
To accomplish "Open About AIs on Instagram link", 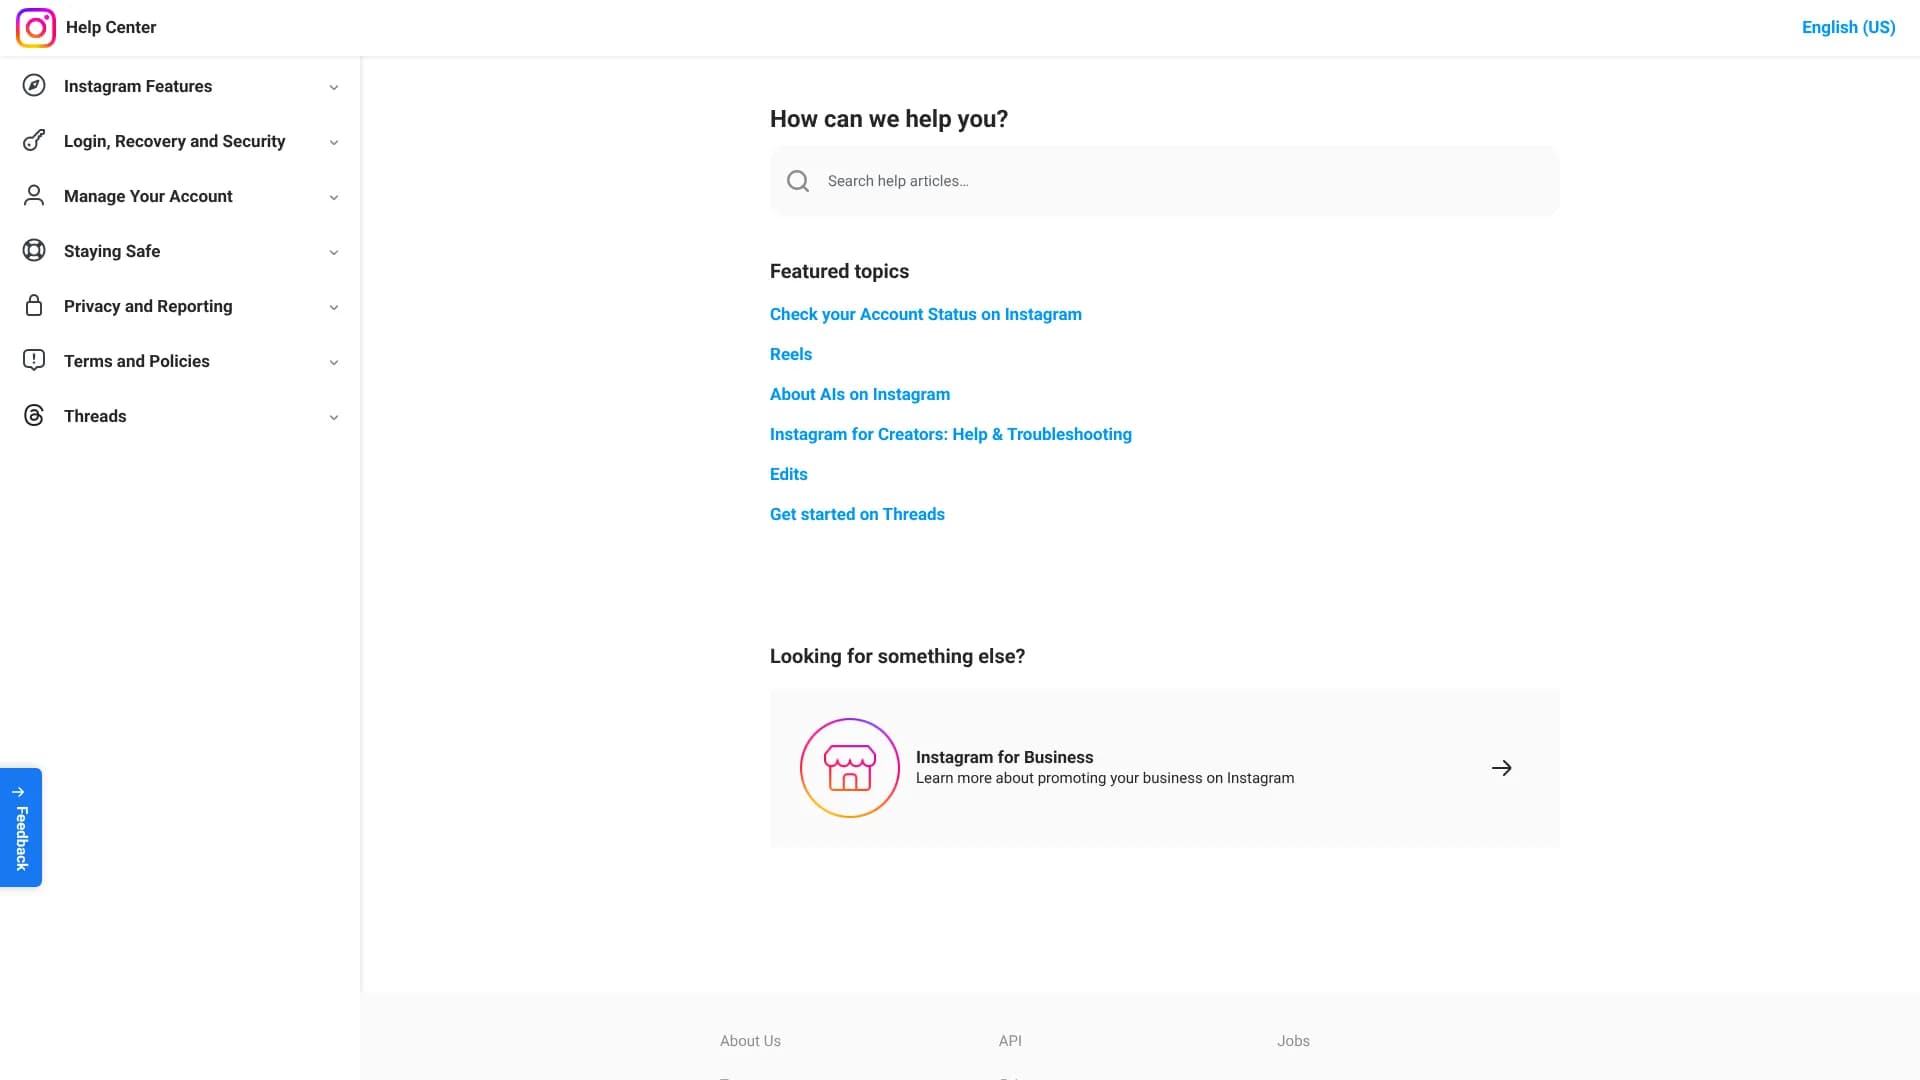I will (x=860, y=394).
